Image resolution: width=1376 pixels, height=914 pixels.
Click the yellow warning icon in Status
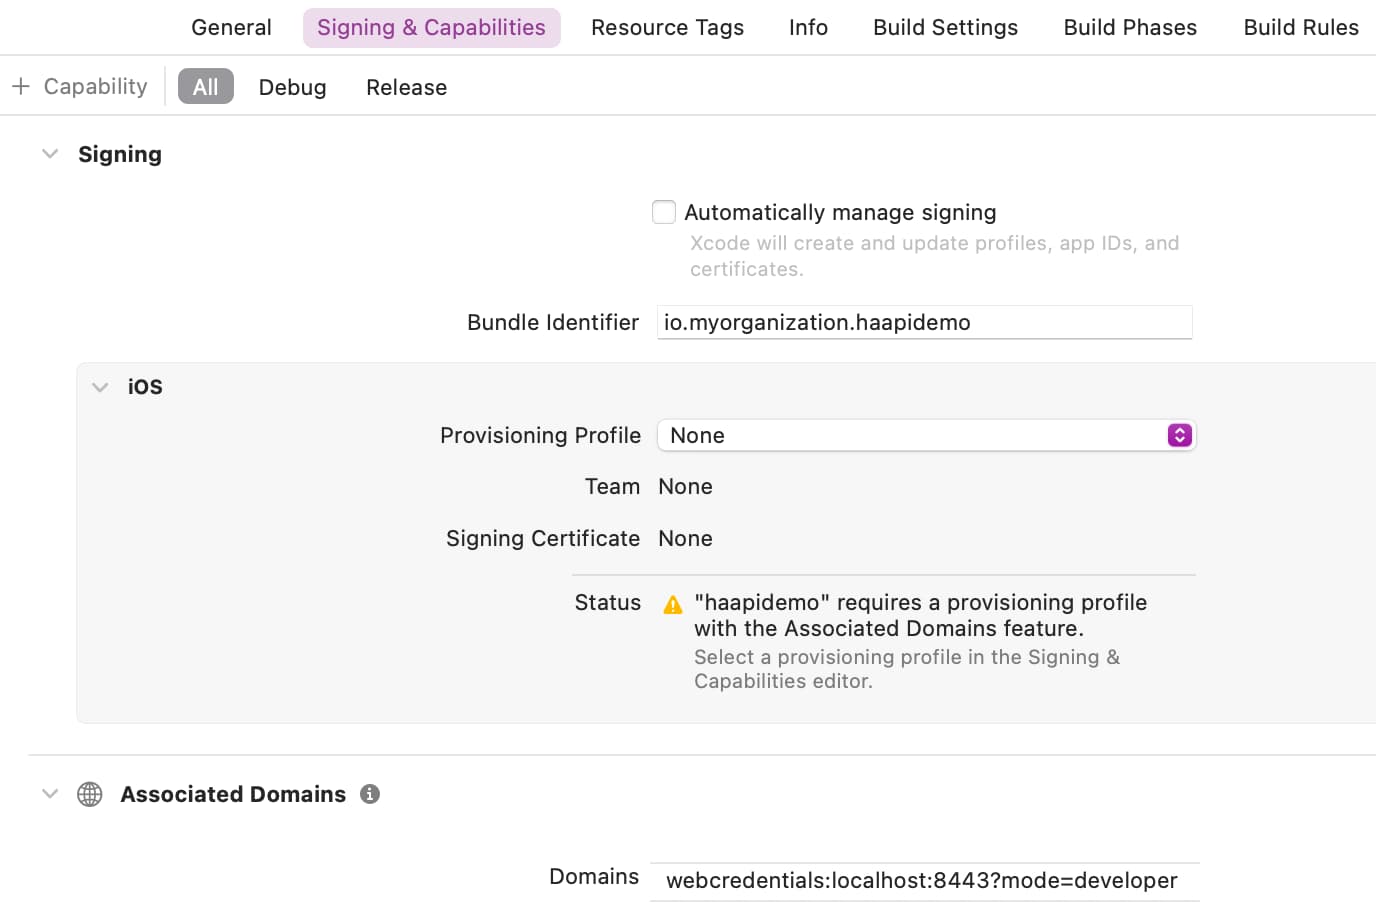point(673,604)
